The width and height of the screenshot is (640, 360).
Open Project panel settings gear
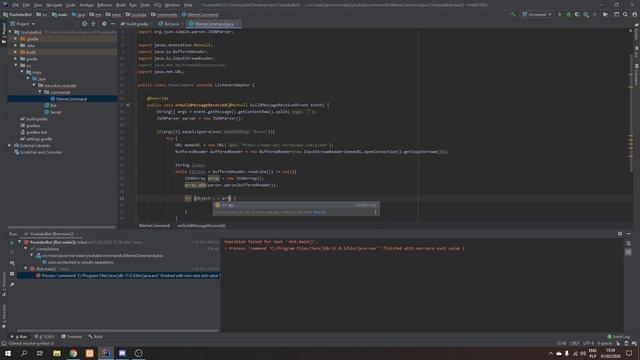coord(104,24)
